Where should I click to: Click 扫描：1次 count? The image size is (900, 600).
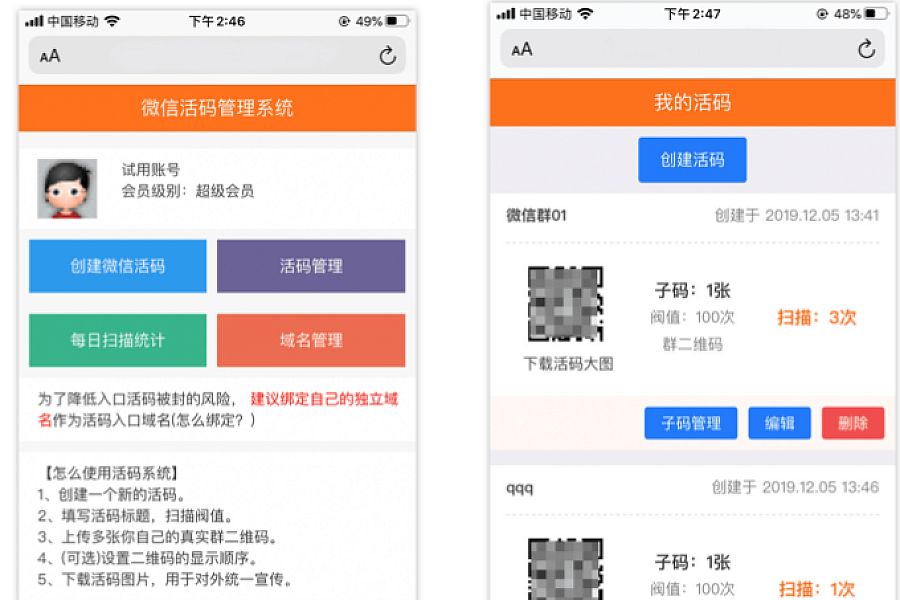point(817,589)
